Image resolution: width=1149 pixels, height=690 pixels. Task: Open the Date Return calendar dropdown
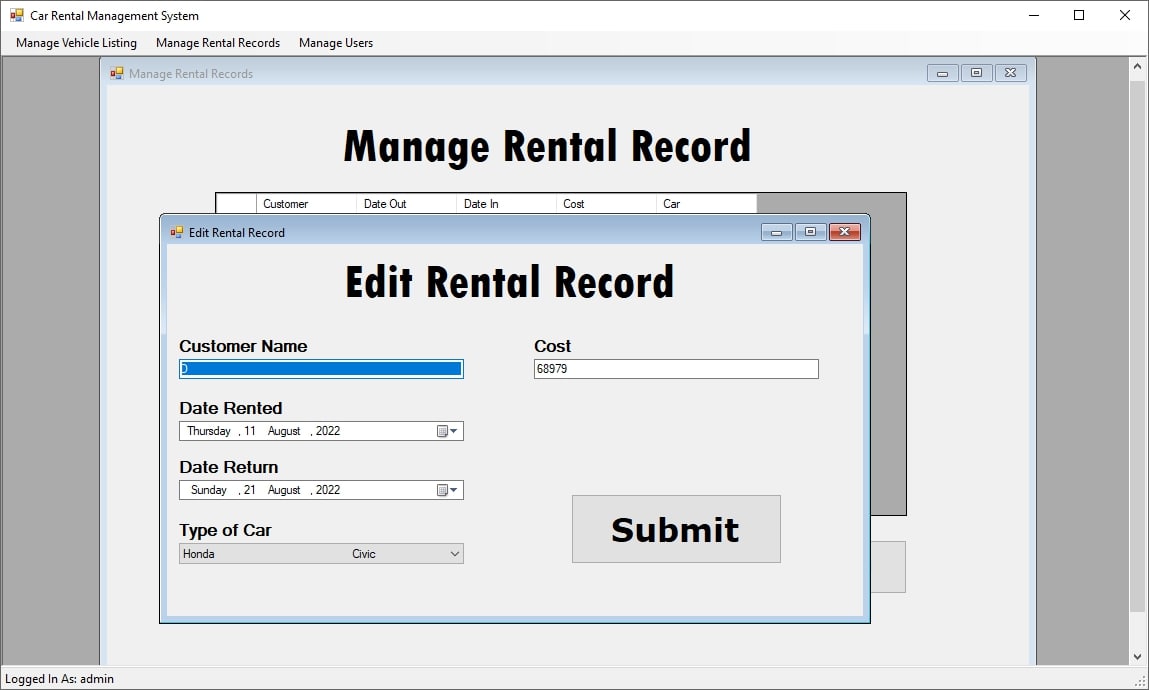[x=447, y=490]
